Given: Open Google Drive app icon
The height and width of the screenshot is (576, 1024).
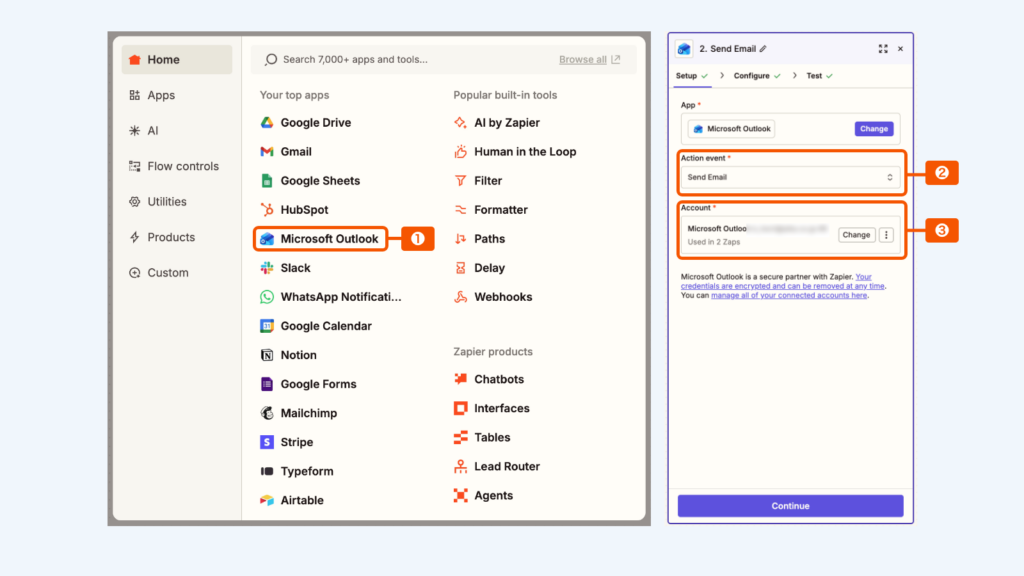Looking at the screenshot, I should (x=267, y=123).
